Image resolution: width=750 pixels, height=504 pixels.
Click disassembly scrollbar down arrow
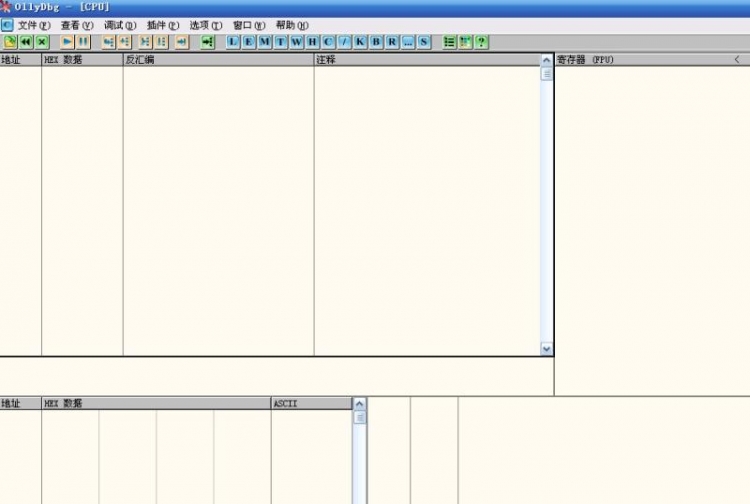point(547,349)
